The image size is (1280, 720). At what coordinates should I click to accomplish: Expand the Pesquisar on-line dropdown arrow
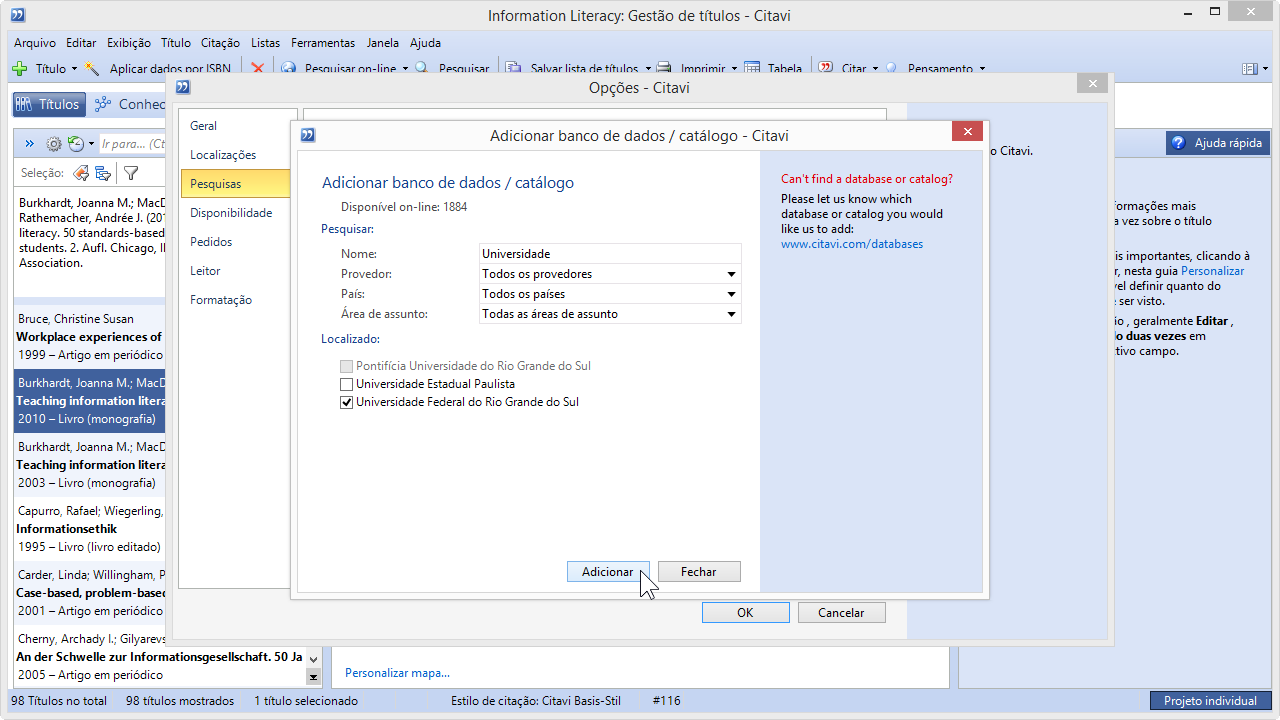coord(405,69)
